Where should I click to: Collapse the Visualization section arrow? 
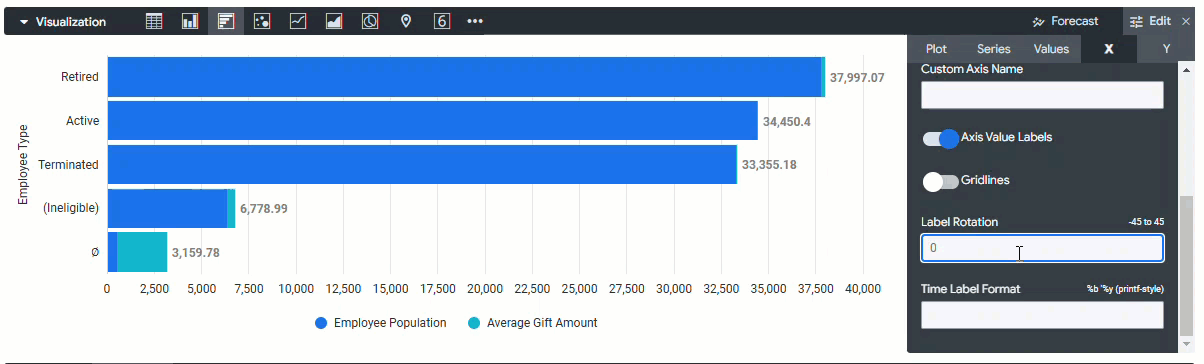click(23, 21)
